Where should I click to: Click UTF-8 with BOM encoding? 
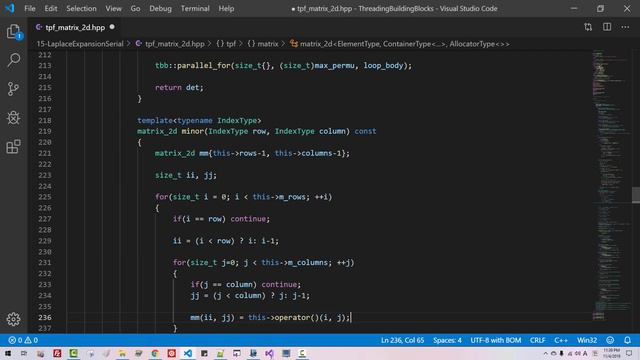point(496,340)
